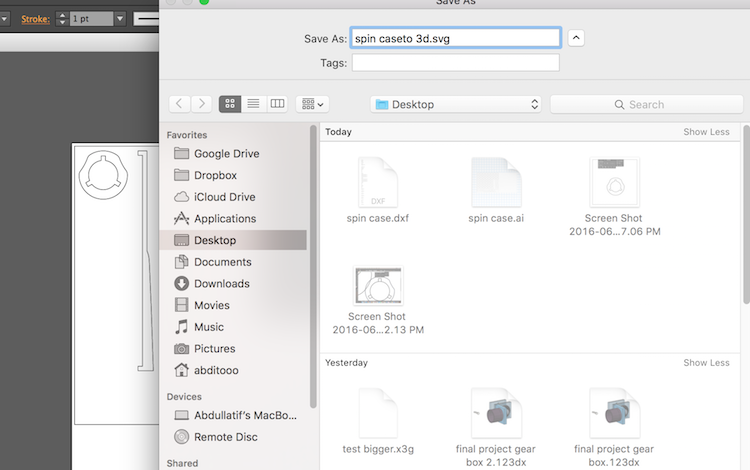Click the Tags input field
Image resolution: width=750 pixels, height=470 pixels.
[456, 63]
